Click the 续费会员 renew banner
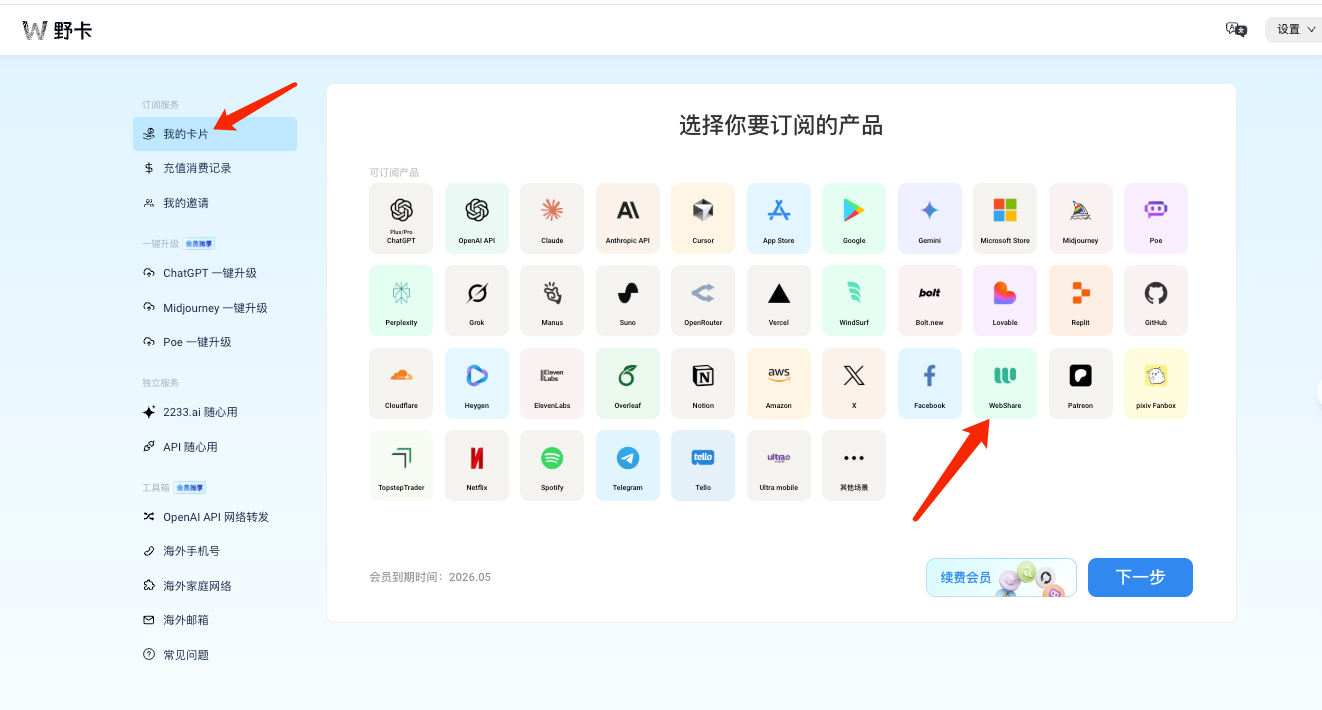 tap(1001, 577)
